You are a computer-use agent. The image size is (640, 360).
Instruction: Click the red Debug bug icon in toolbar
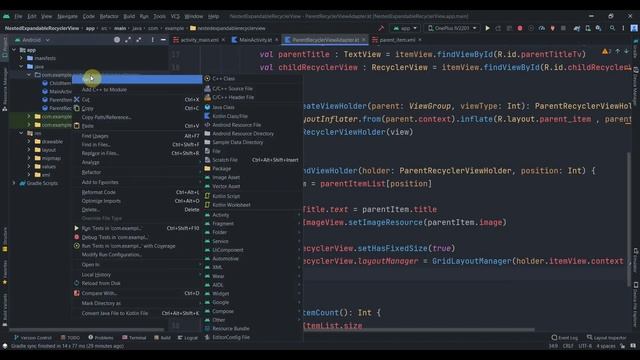click(520, 28)
